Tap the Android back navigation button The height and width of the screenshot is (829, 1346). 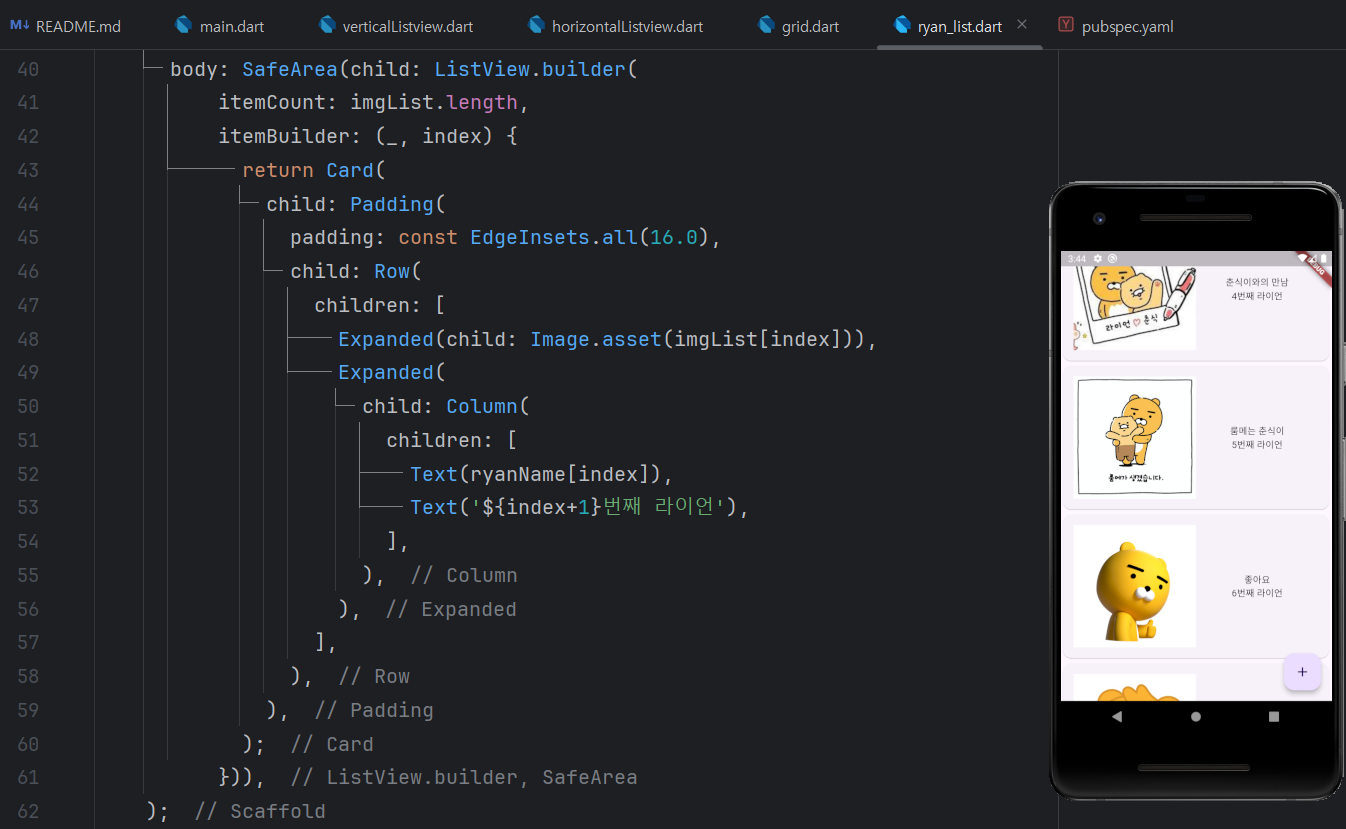point(1117,716)
